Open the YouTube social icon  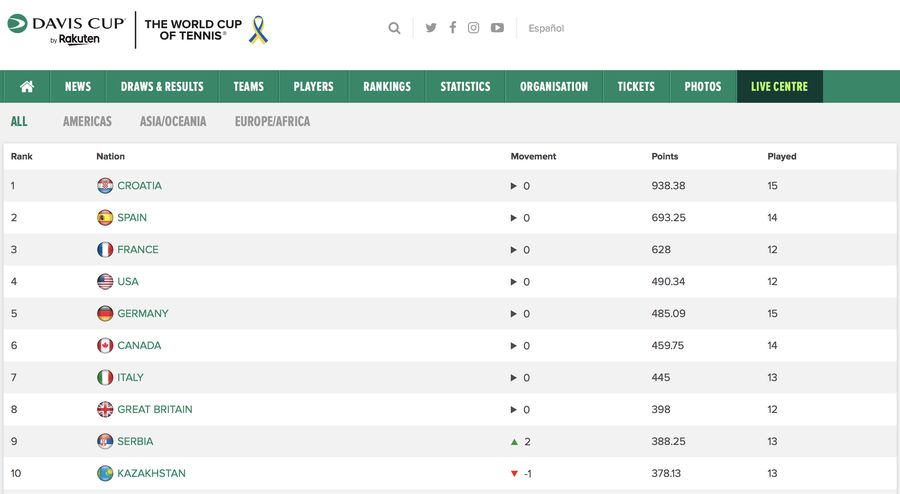coord(497,28)
